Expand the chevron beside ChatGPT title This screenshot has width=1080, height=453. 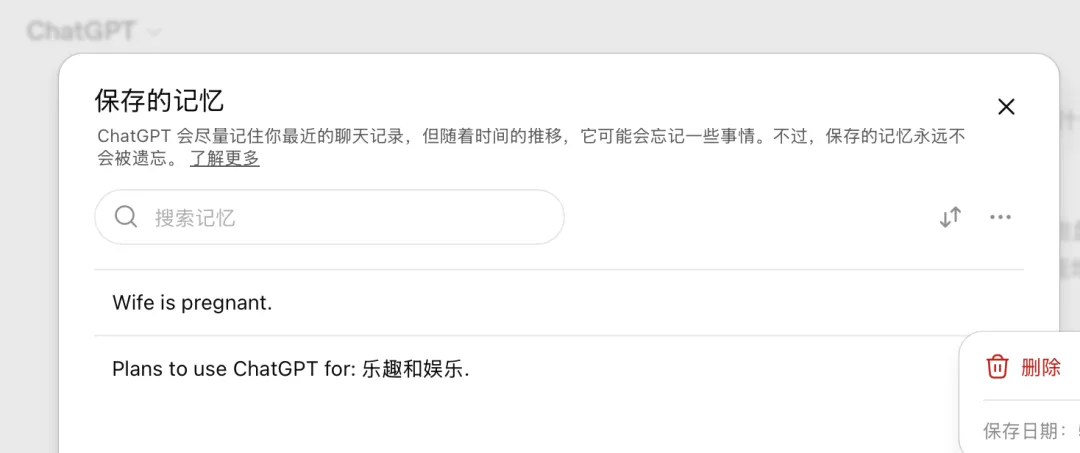click(154, 32)
